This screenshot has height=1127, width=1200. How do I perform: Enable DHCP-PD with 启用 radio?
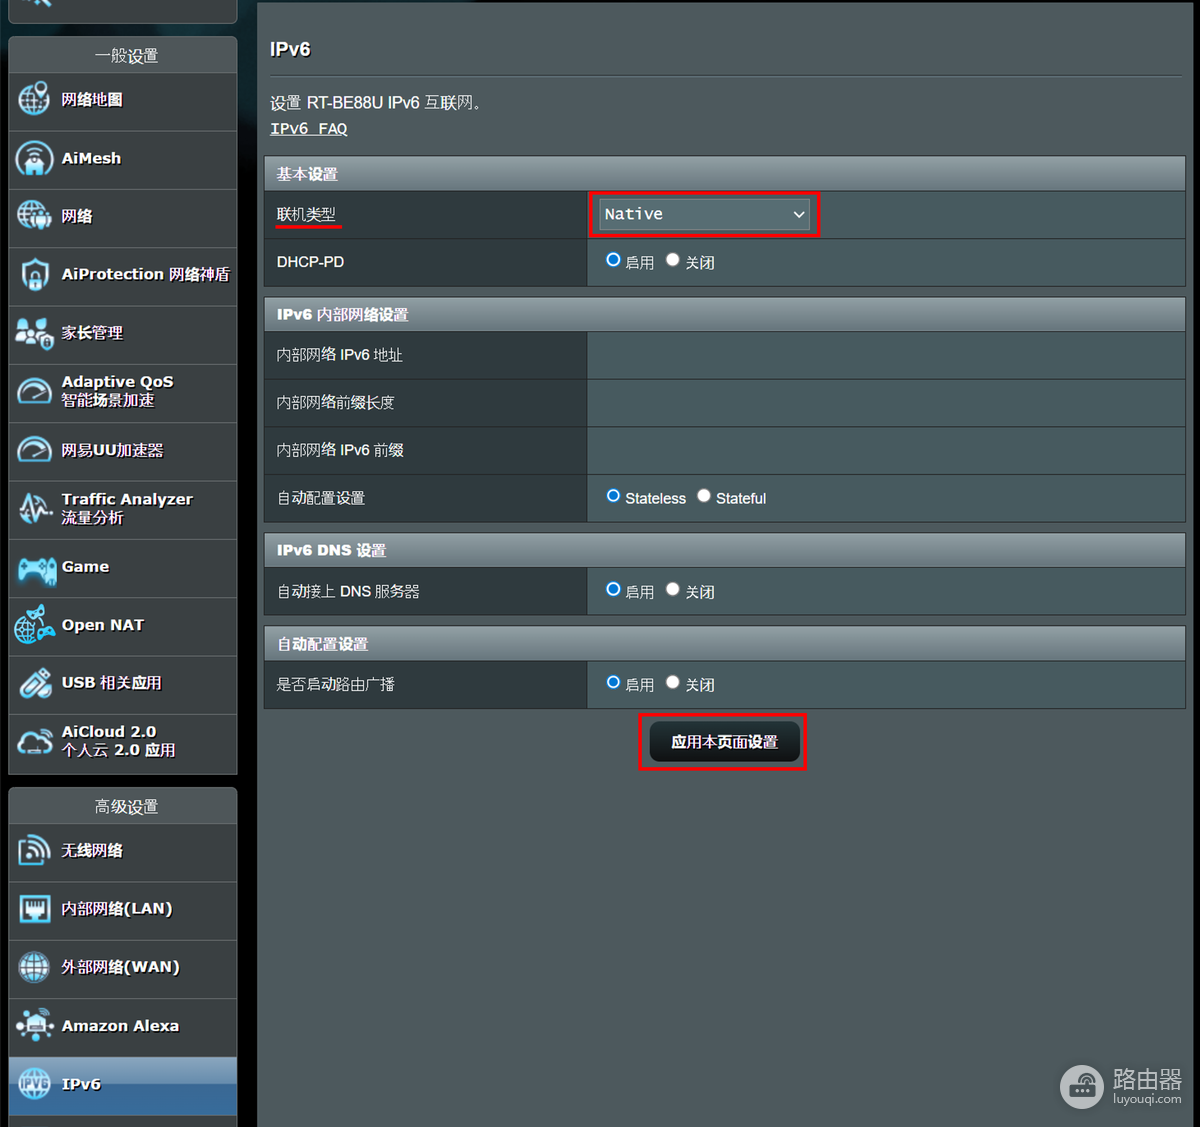tap(613, 260)
